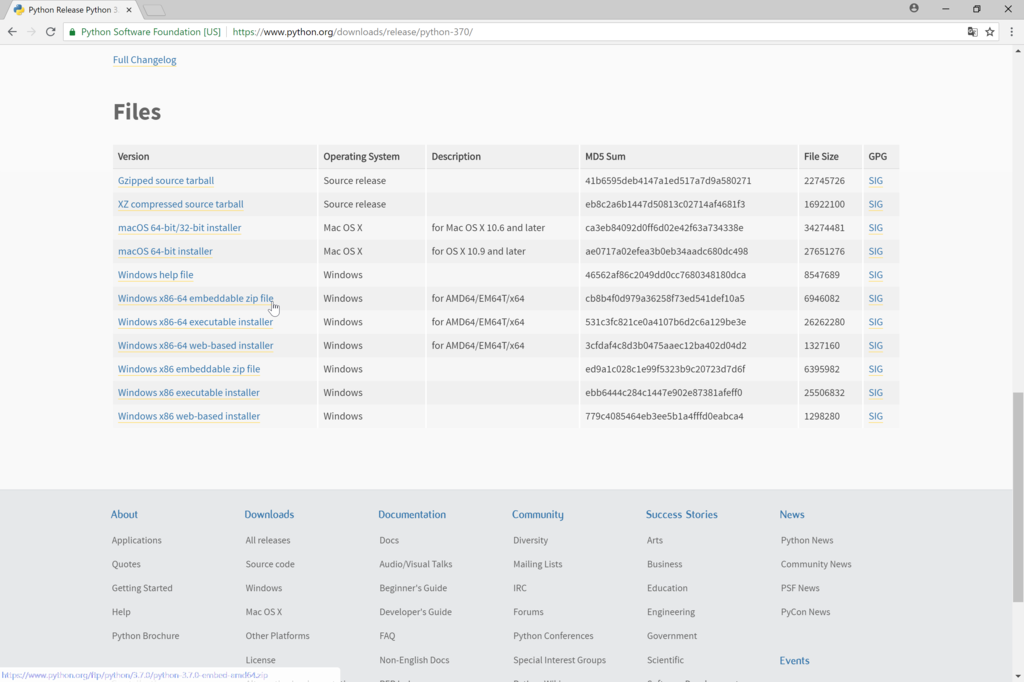
Task: Open Mac OS X footer link
Action: click(x=264, y=612)
